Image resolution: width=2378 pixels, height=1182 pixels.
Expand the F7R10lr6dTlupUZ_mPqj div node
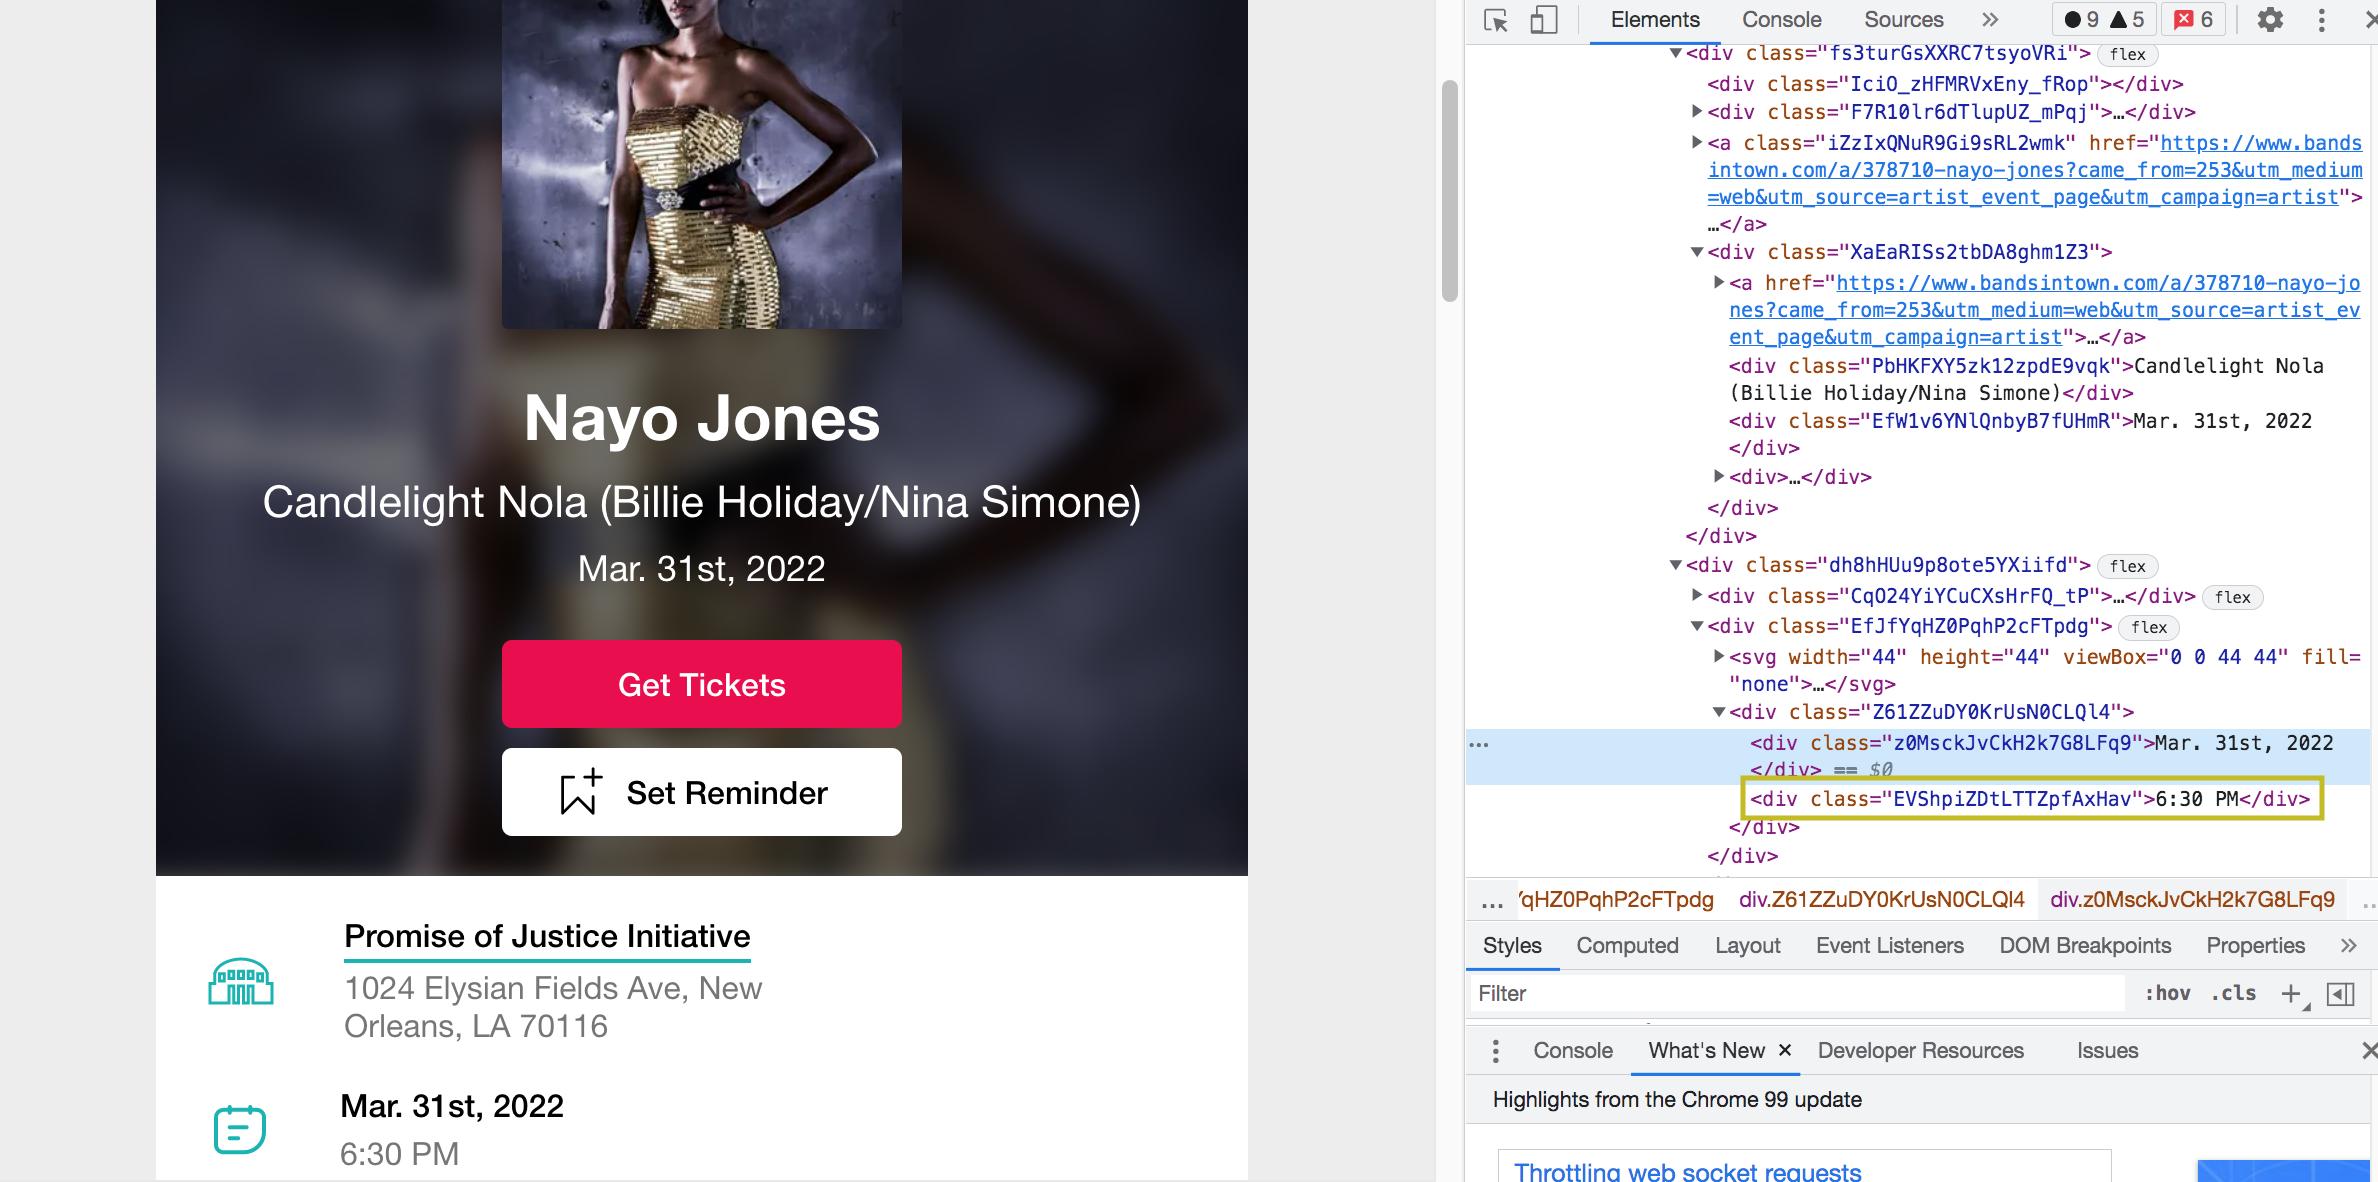pos(1696,111)
